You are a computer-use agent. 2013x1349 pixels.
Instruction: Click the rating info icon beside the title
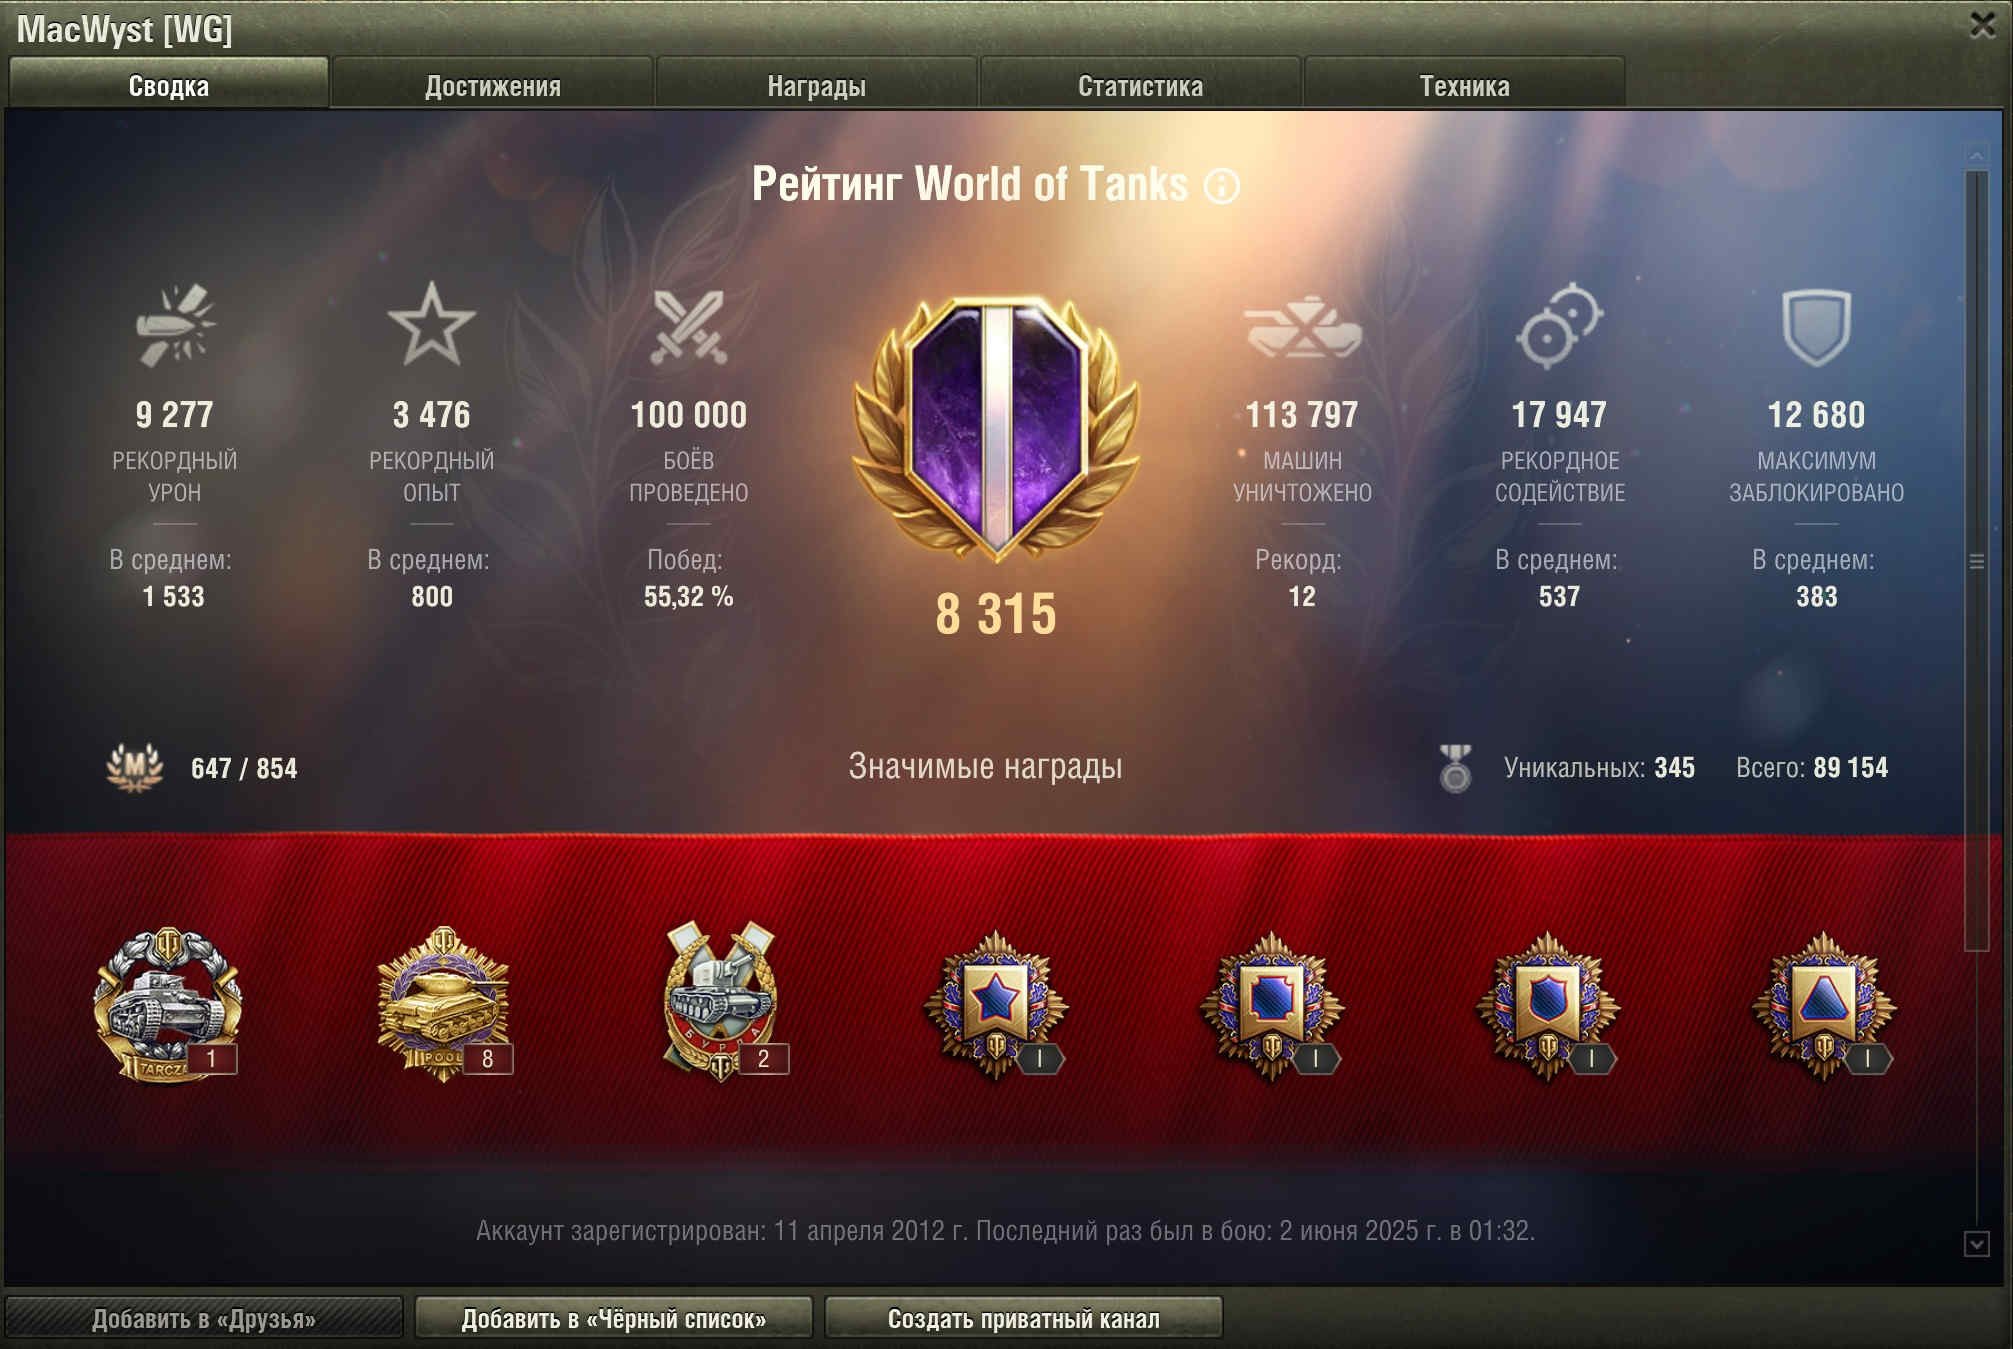pos(1221,186)
